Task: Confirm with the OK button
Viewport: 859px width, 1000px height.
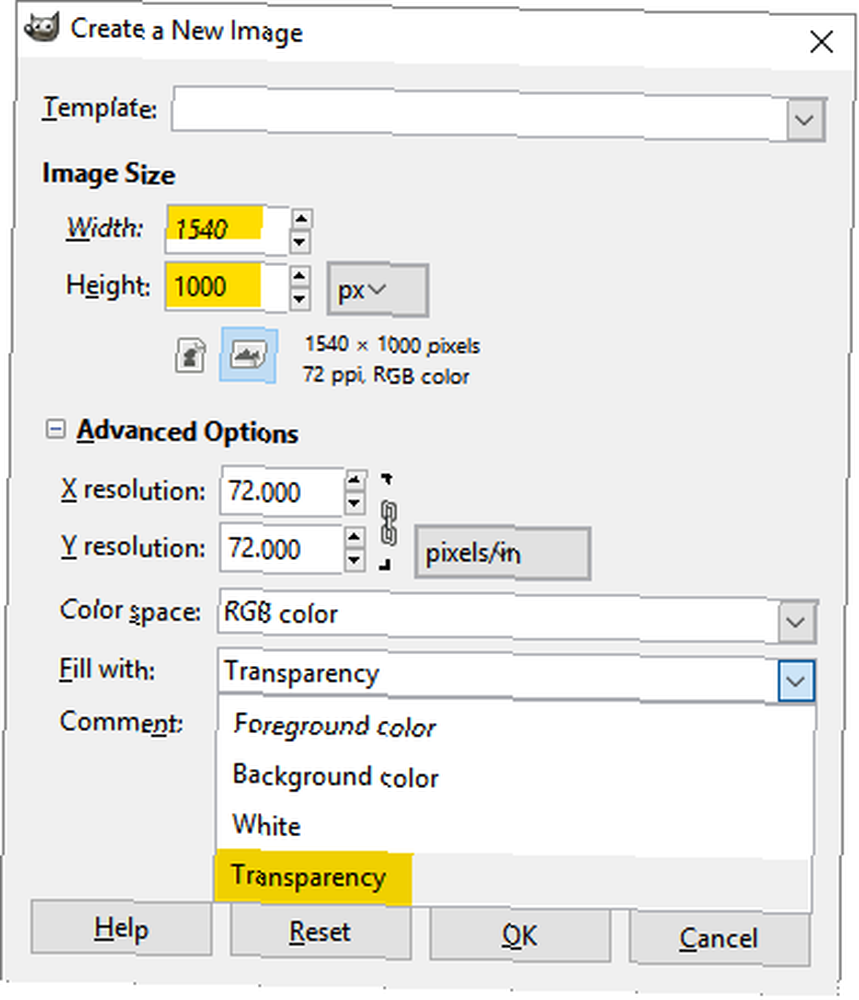Action: [520, 935]
